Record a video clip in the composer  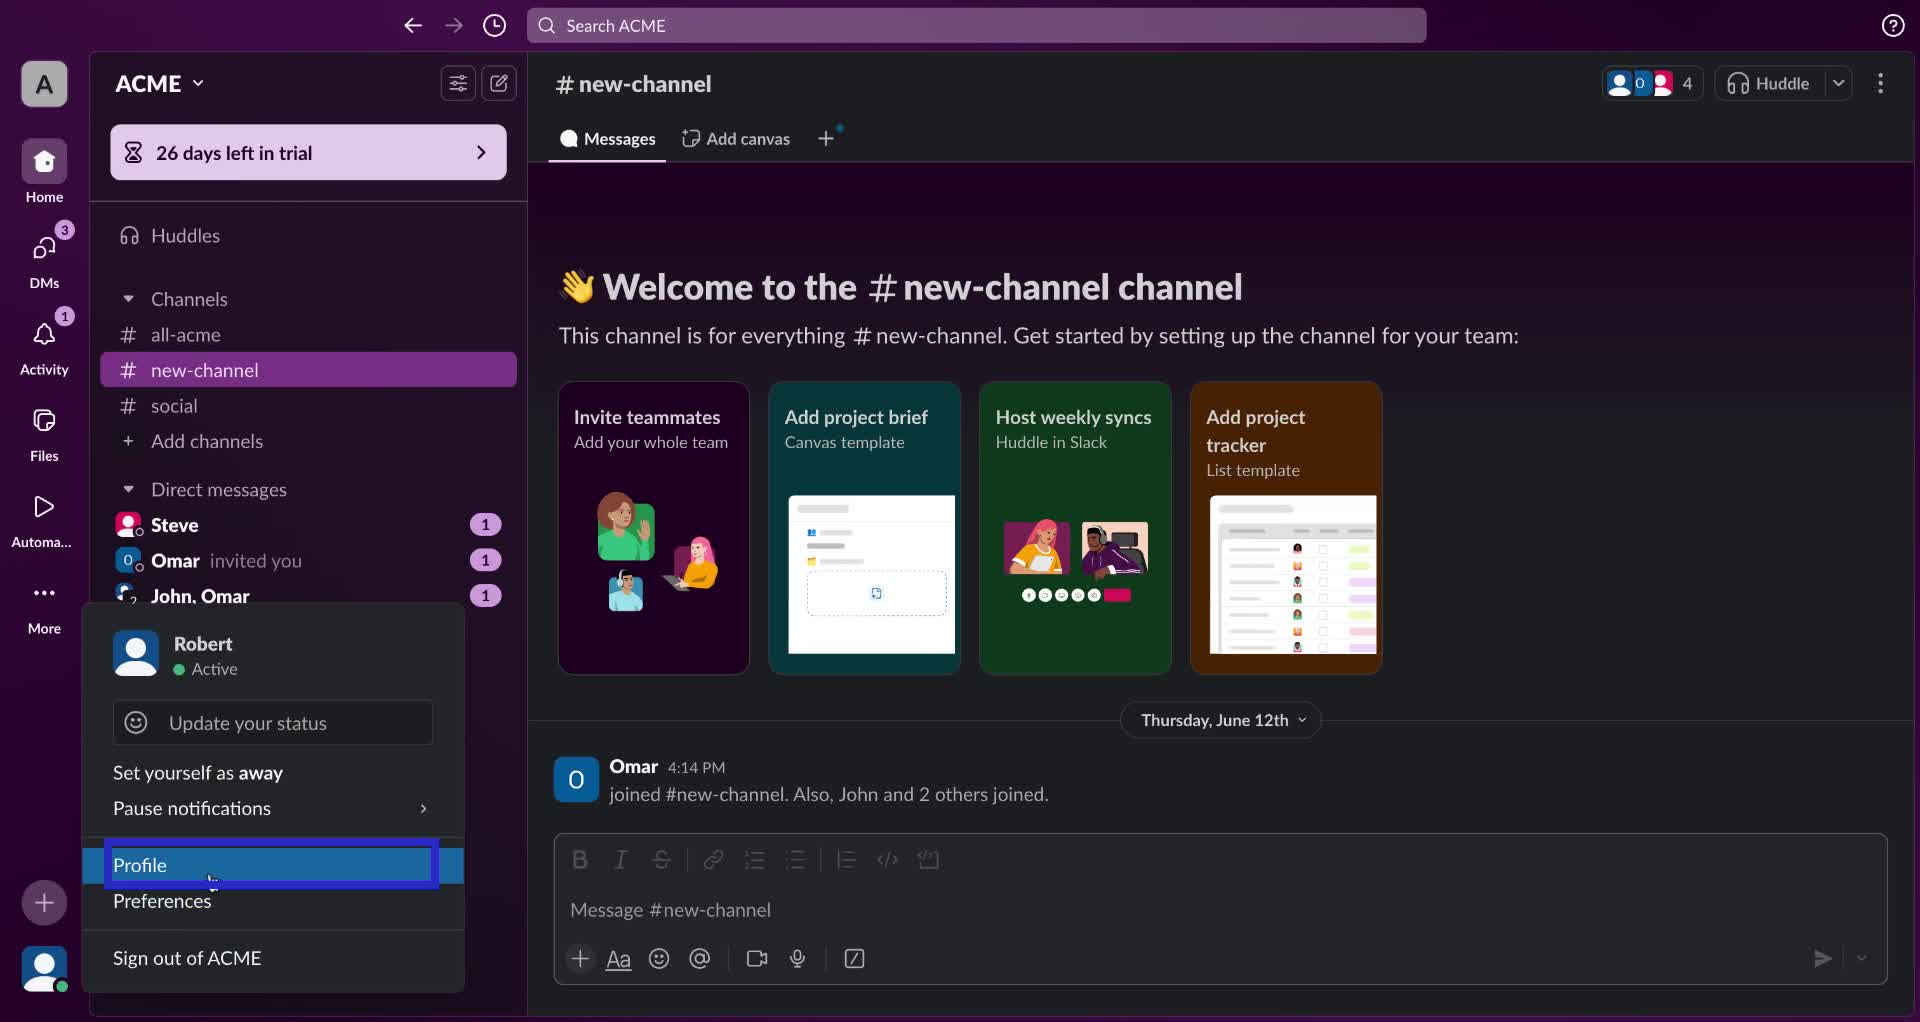[x=757, y=958]
